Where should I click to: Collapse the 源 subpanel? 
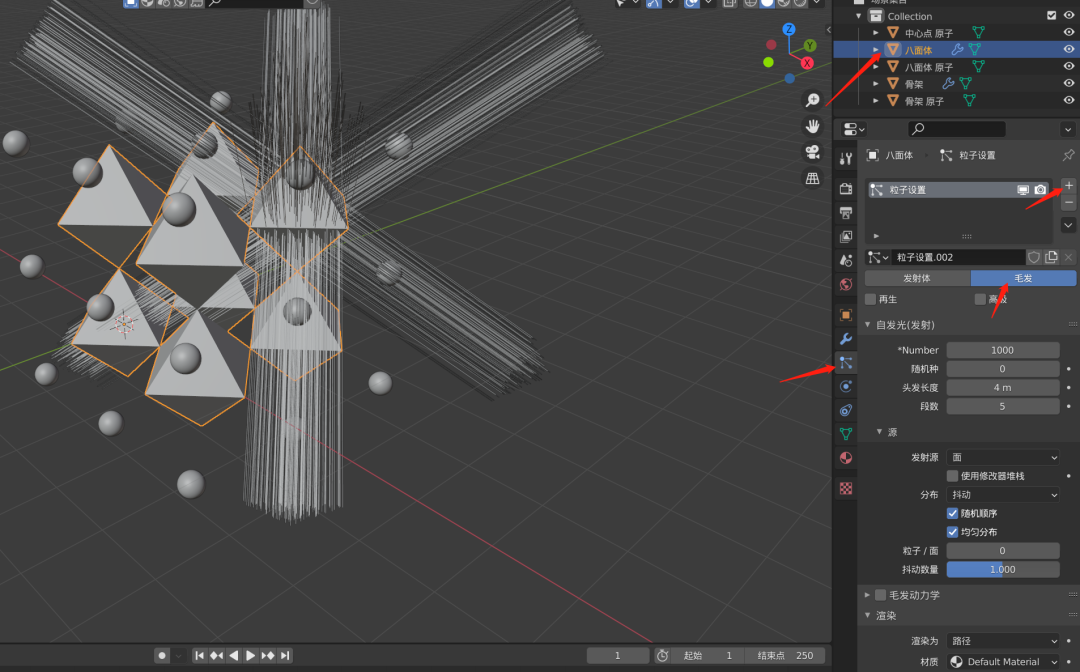(x=880, y=432)
